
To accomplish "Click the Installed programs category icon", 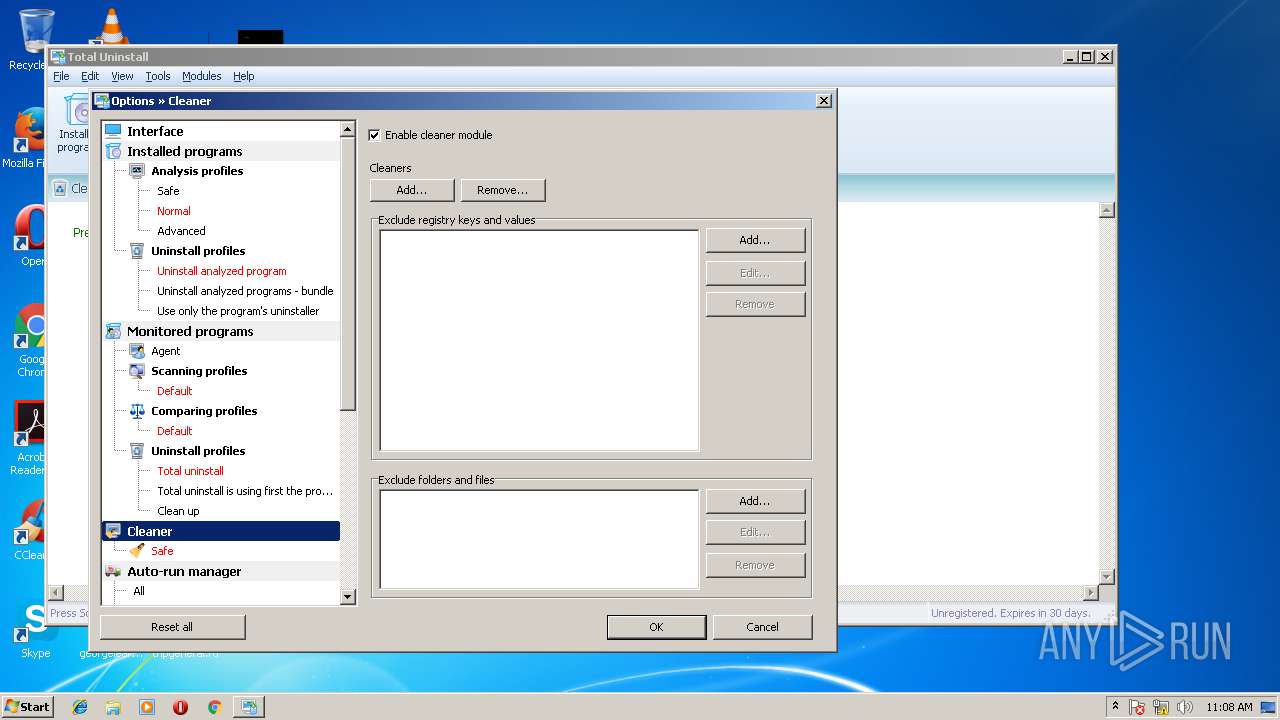I will tap(113, 151).
